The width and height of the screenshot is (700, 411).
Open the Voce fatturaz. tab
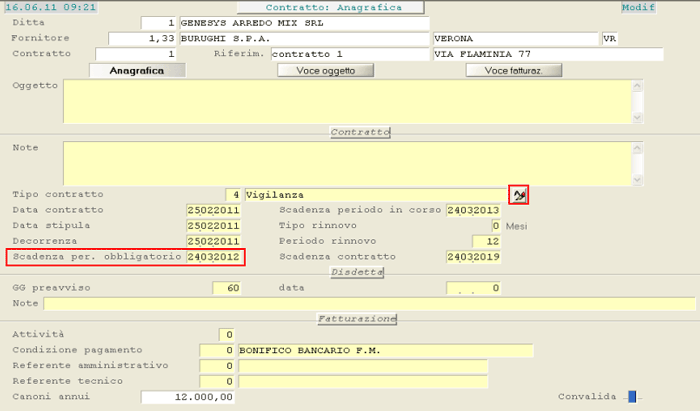[514, 71]
